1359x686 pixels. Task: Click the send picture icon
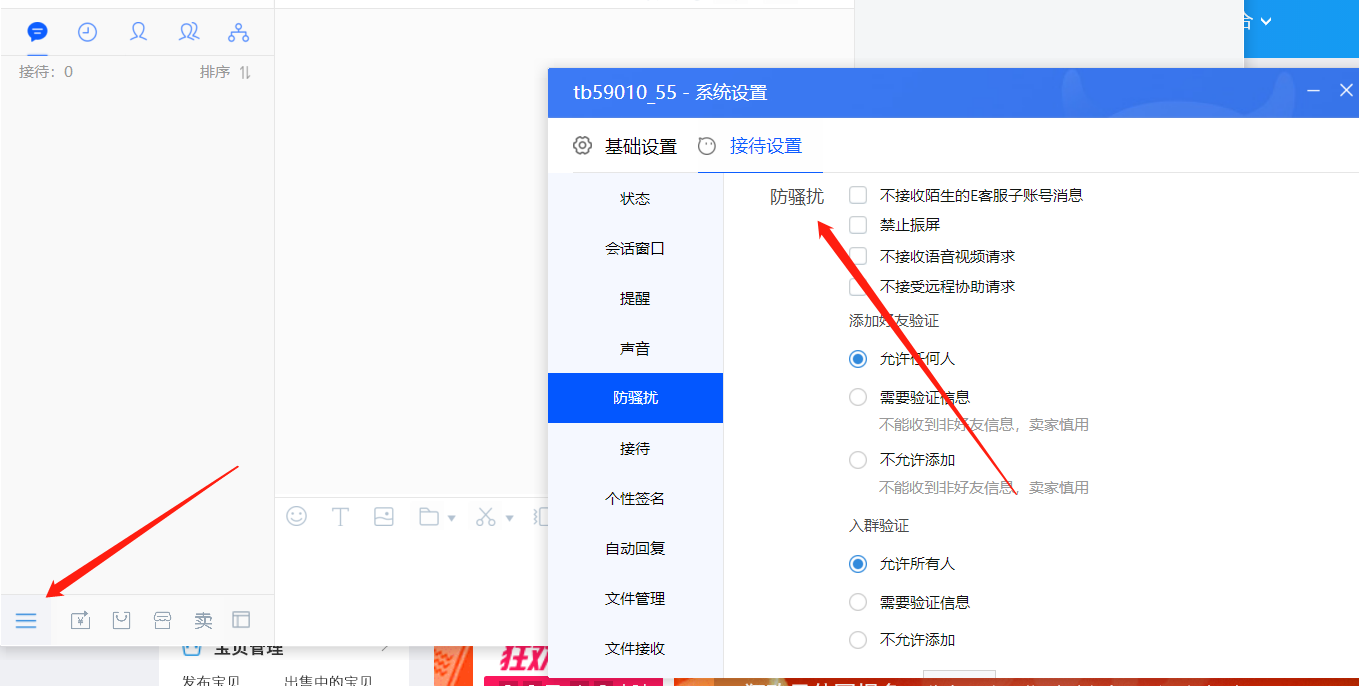[384, 516]
